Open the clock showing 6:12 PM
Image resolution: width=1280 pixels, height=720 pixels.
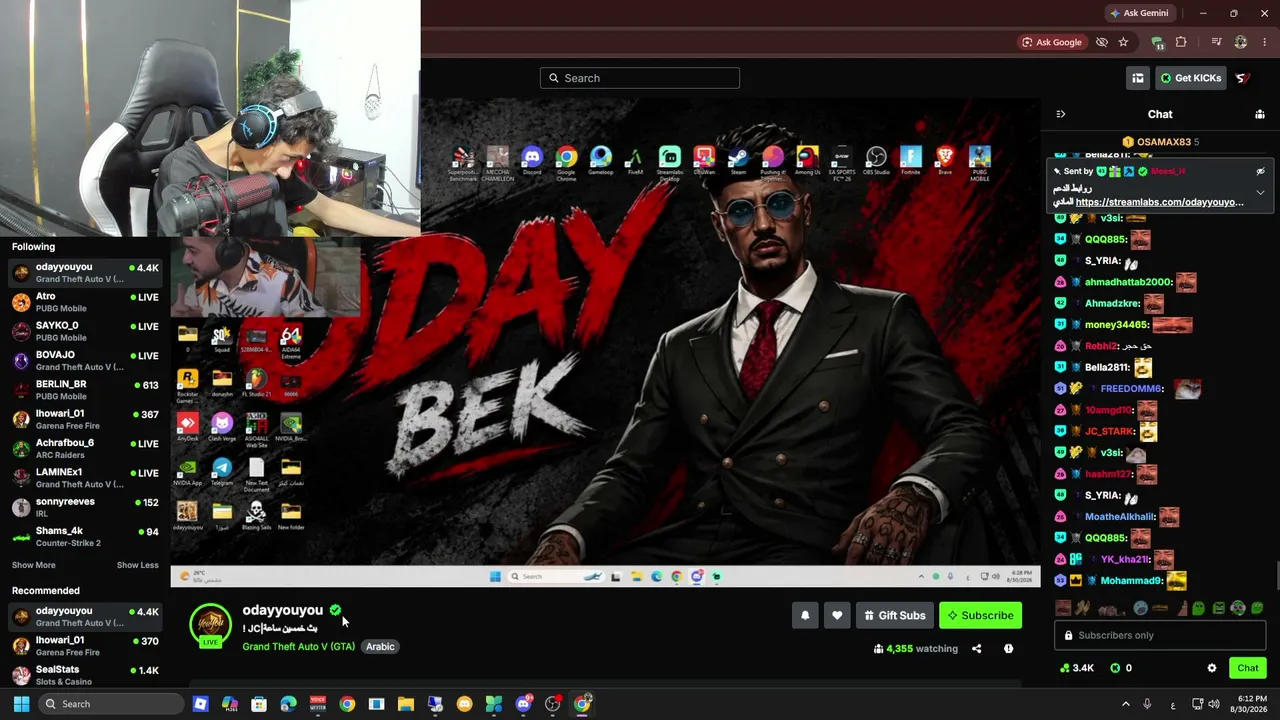pyautogui.click(x=1248, y=704)
